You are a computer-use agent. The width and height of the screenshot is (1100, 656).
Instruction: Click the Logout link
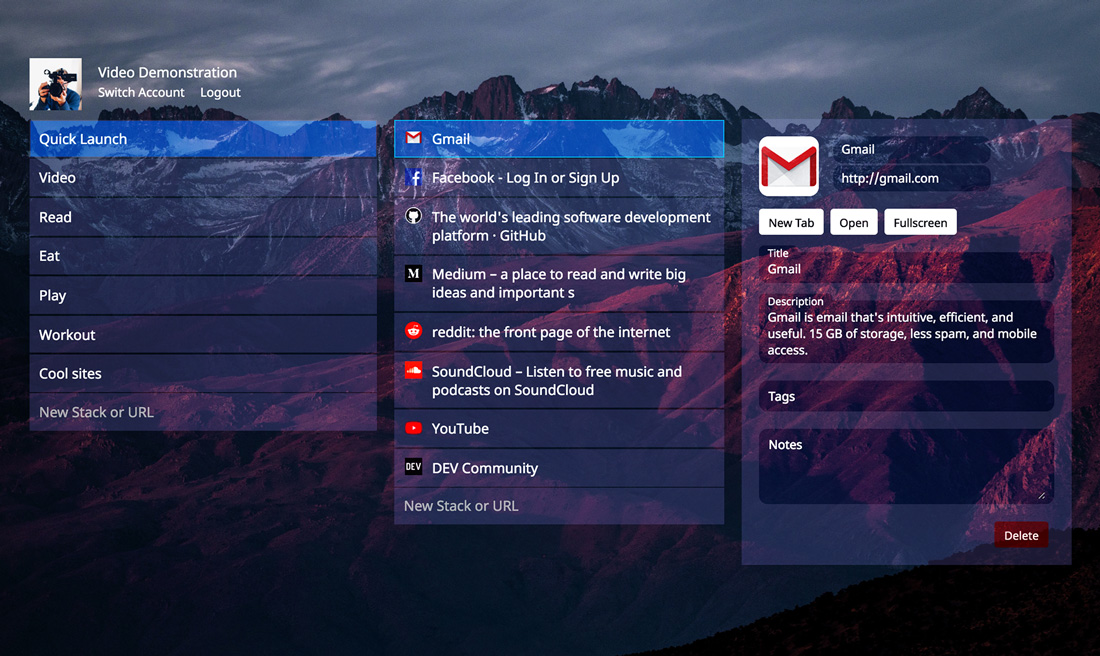pos(220,93)
